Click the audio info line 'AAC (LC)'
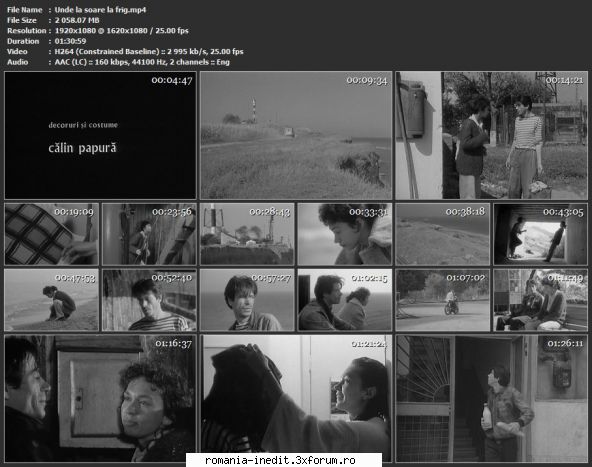Screen dimensions: 592x467 (71, 62)
